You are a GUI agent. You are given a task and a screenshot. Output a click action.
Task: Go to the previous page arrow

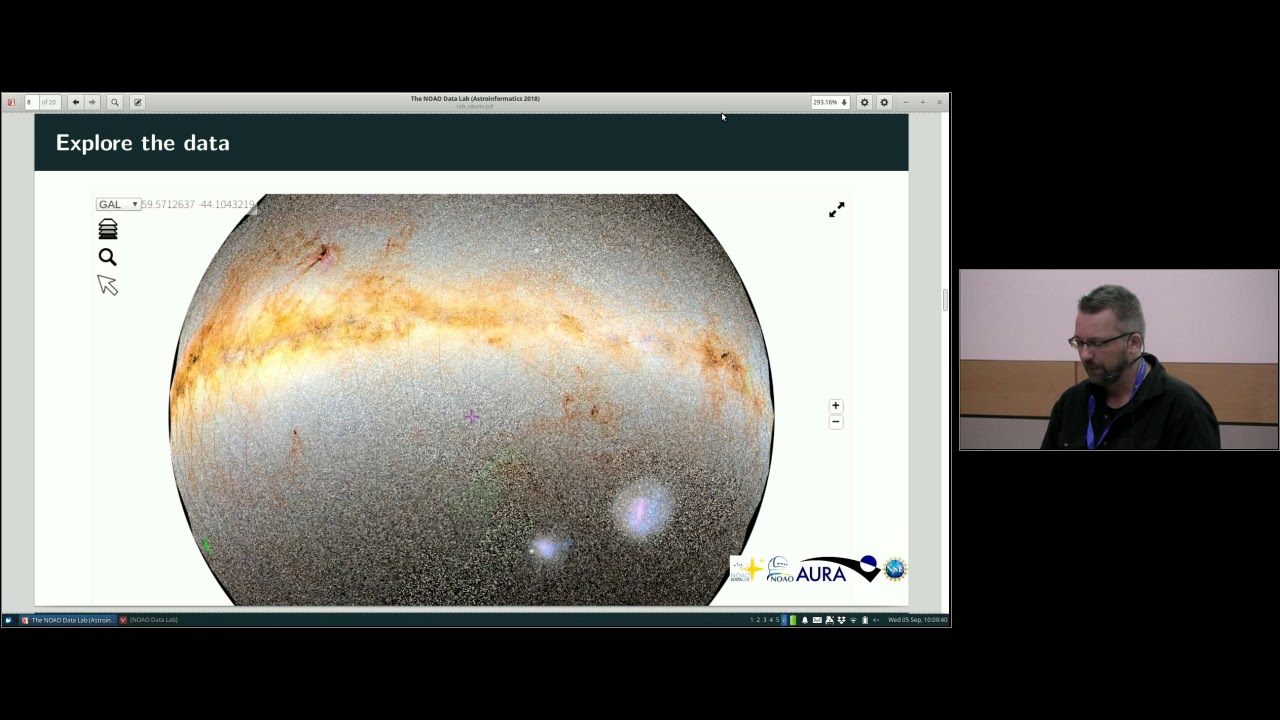(x=75, y=102)
